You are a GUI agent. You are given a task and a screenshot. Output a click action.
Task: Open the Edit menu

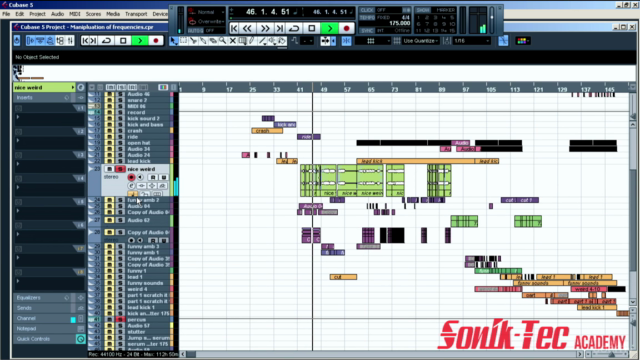point(20,14)
